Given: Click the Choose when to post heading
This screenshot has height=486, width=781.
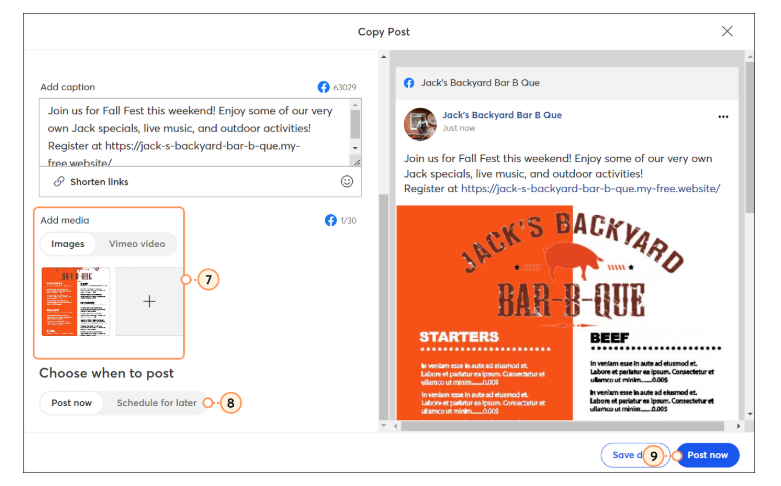Looking at the screenshot, I should click(x=107, y=373).
